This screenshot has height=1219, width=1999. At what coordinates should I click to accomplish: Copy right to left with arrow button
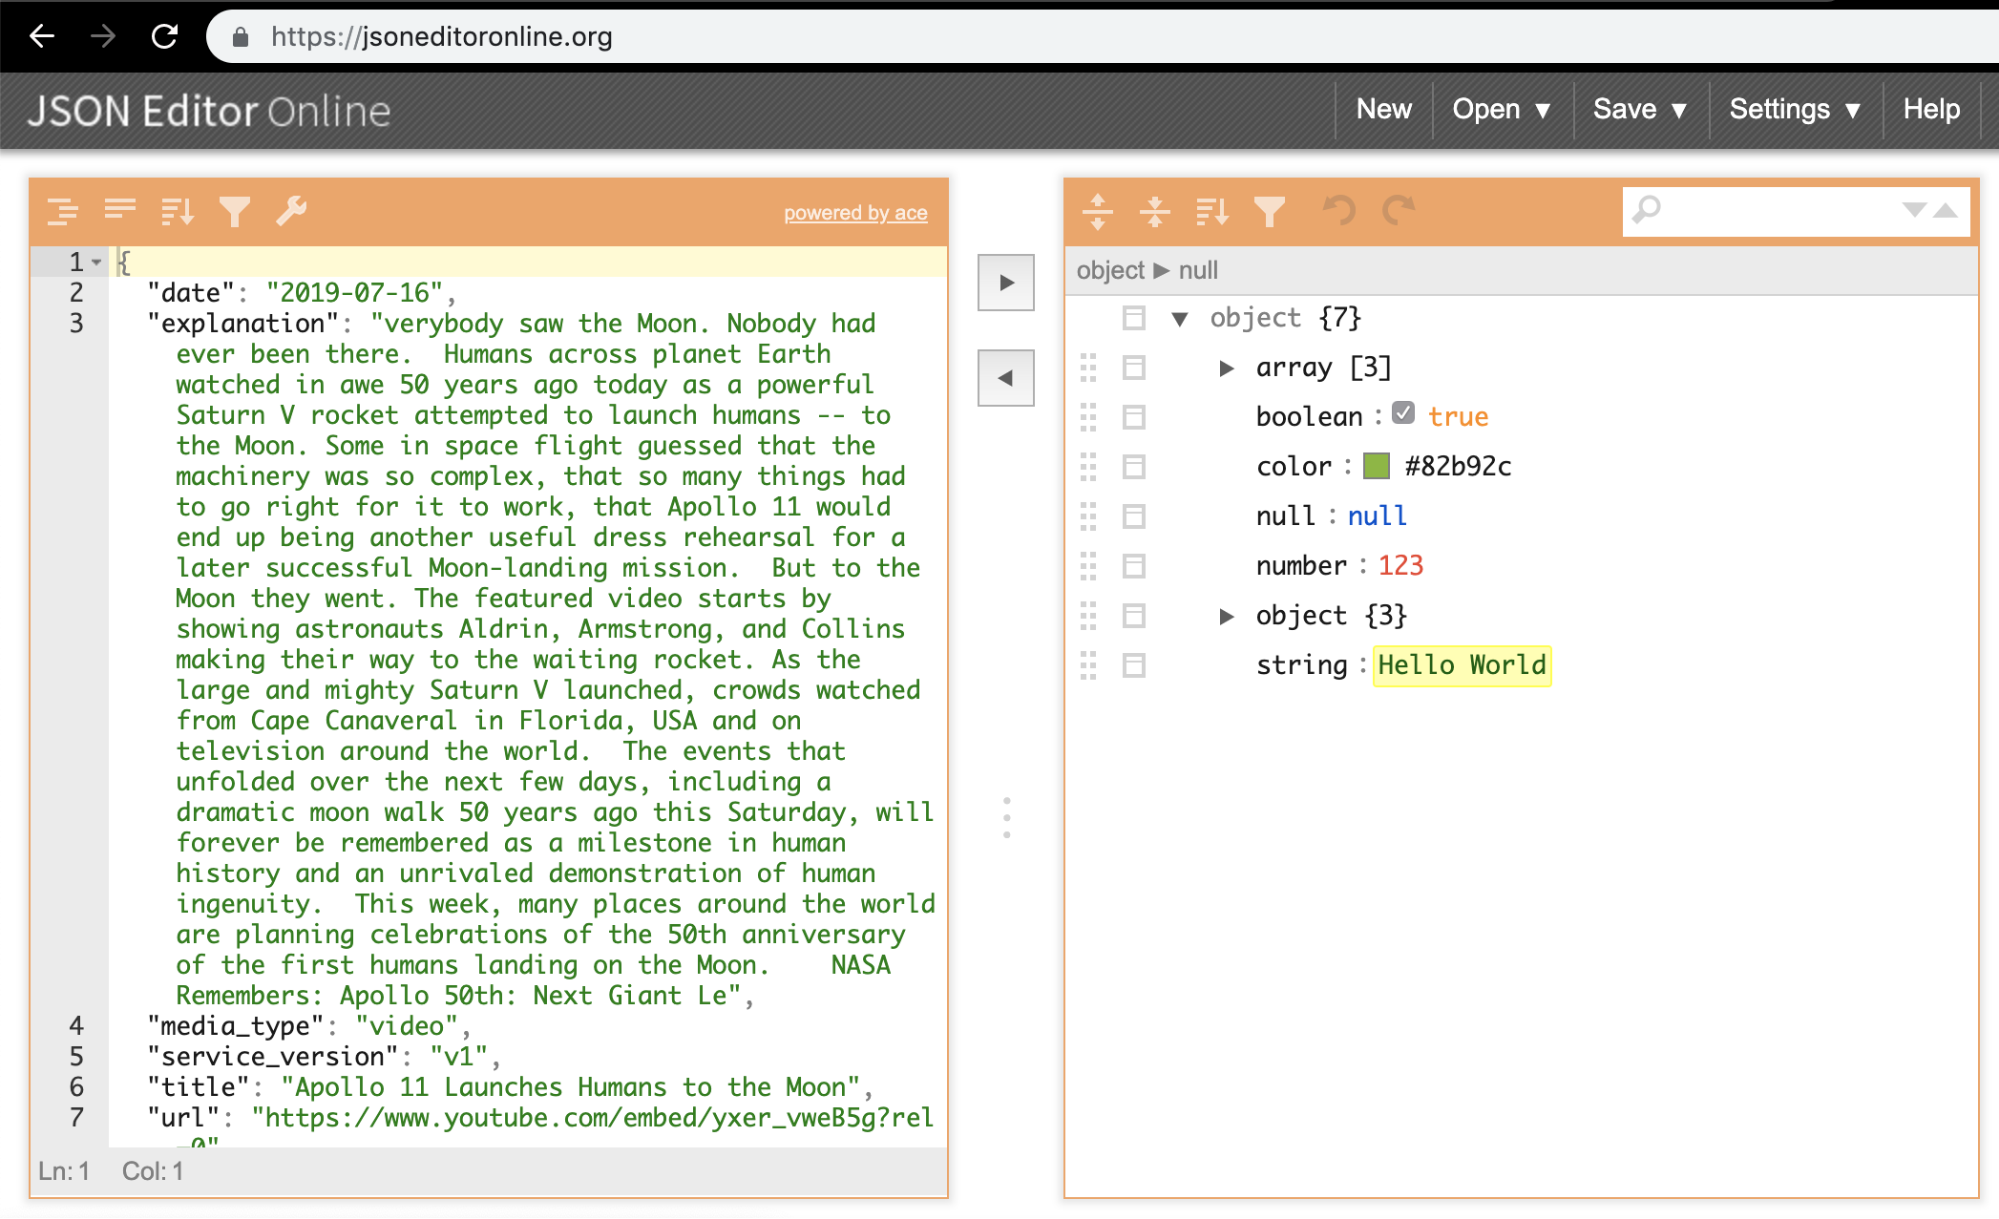1006,378
